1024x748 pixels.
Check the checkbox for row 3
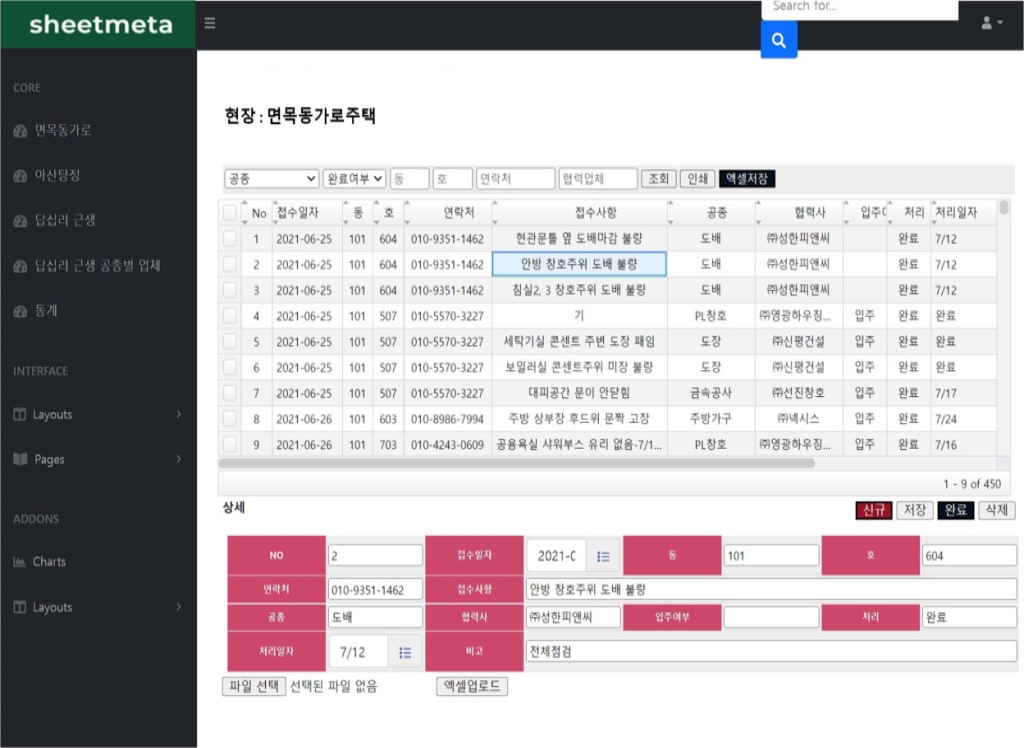(230, 290)
